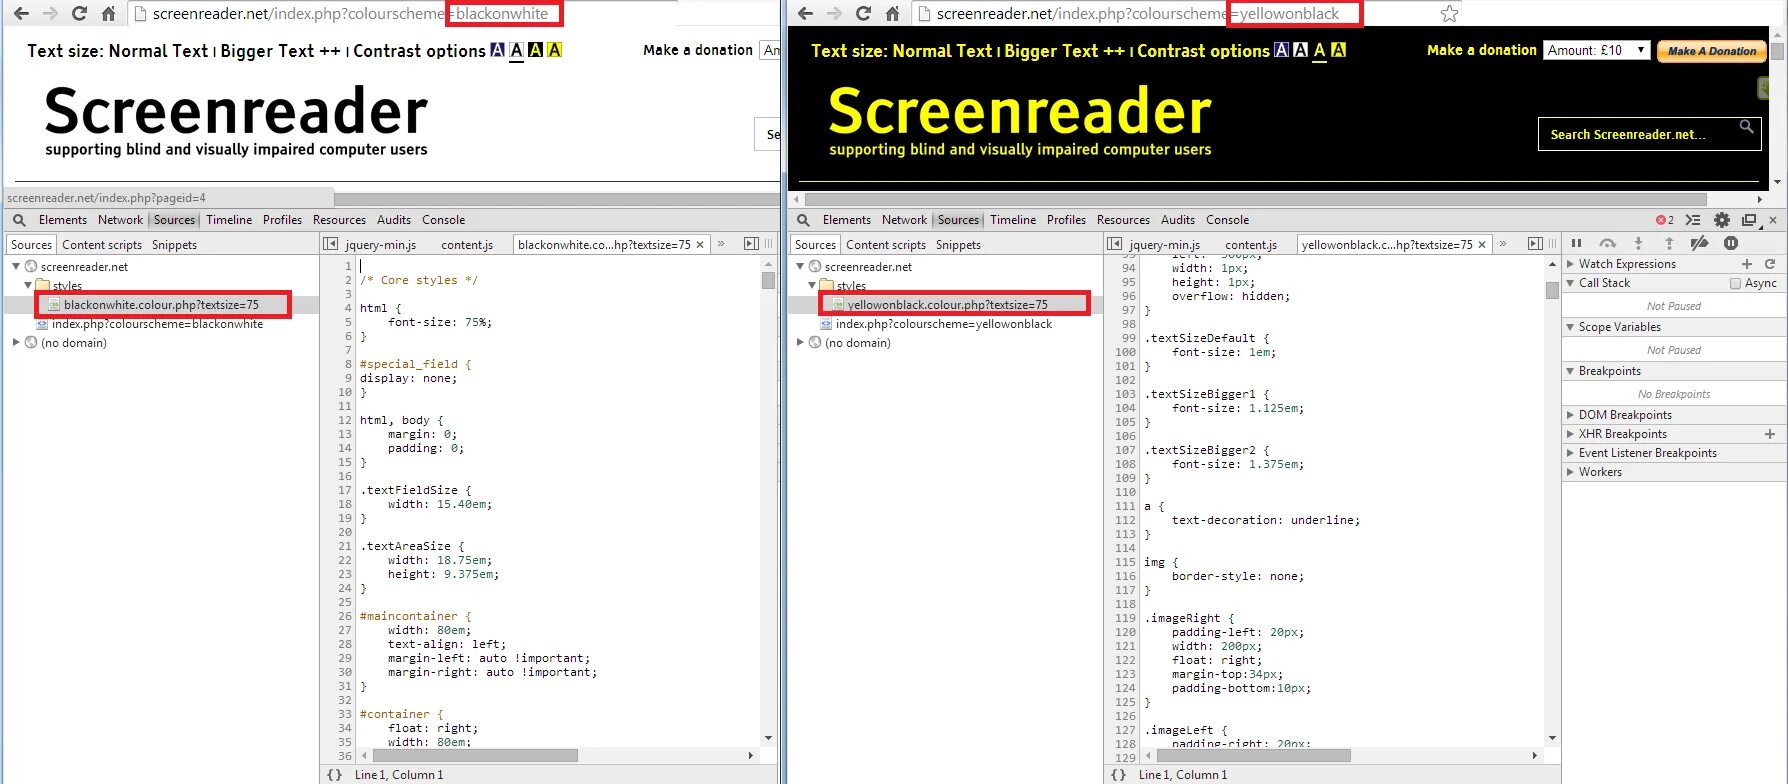
Task: Open Network tab in left DevTools
Action: click(120, 220)
